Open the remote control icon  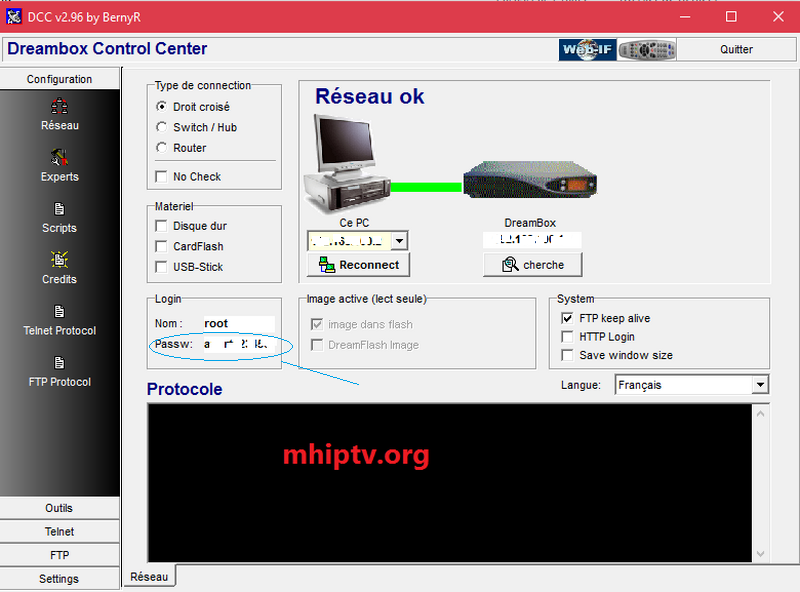(646, 50)
